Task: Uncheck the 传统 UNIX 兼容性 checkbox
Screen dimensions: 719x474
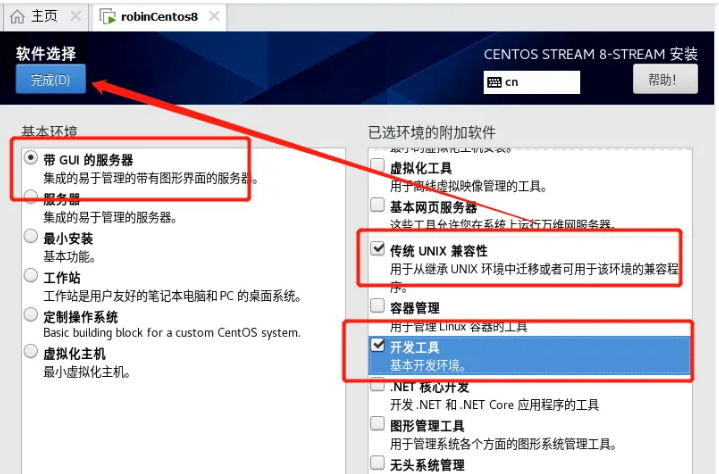Action: coord(377,248)
